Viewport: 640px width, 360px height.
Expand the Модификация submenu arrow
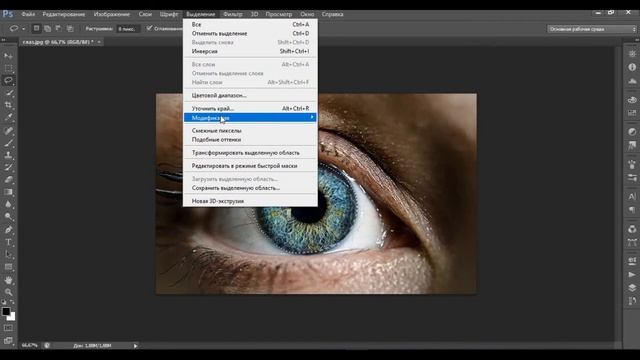point(312,118)
